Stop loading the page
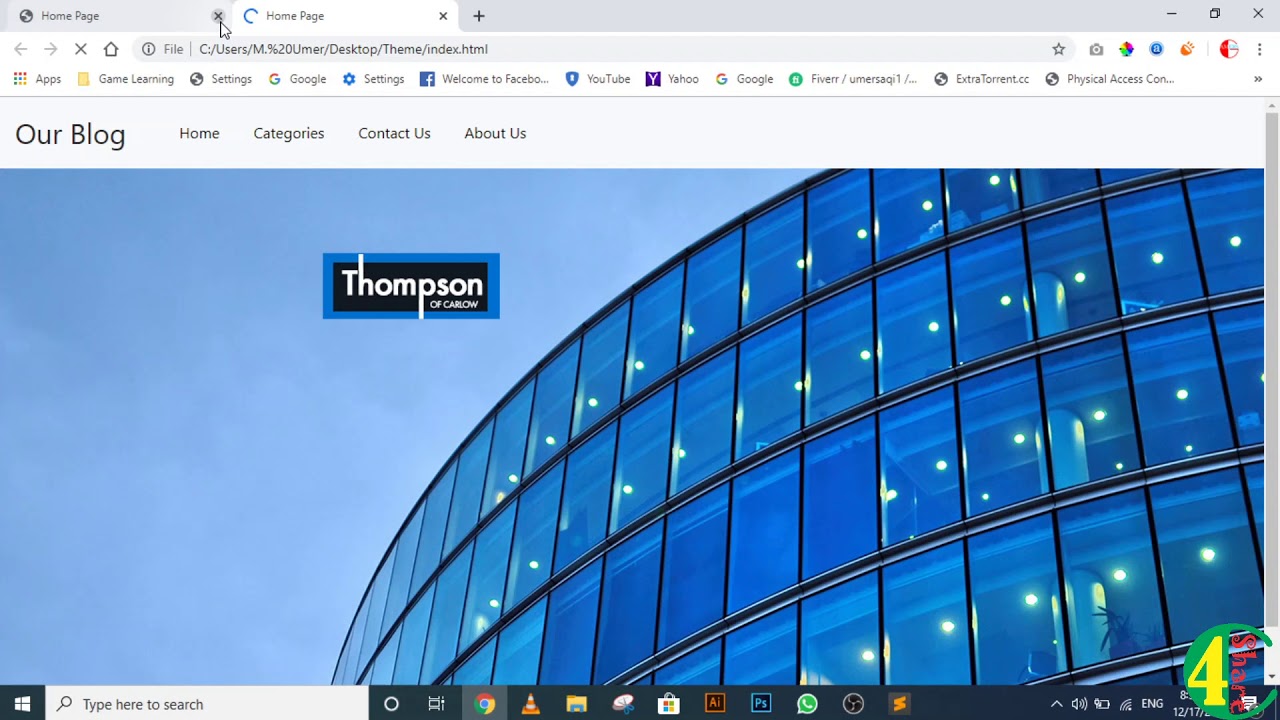The width and height of the screenshot is (1280, 720). [x=81, y=49]
